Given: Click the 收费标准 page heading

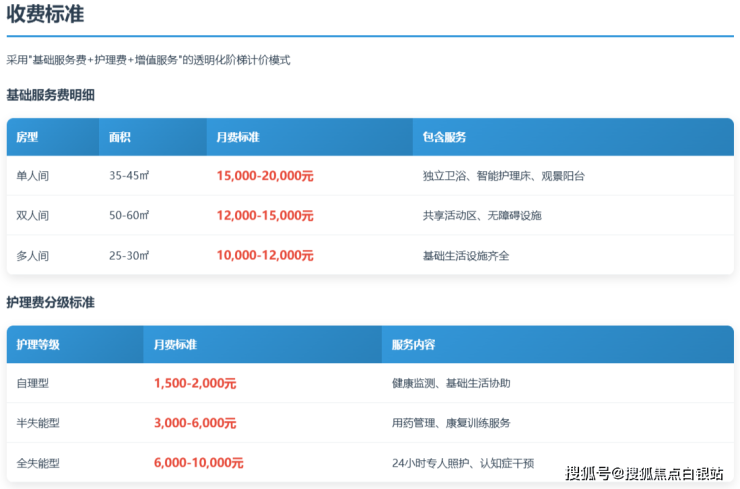Looking at the screenshot, I should (45, 15).
